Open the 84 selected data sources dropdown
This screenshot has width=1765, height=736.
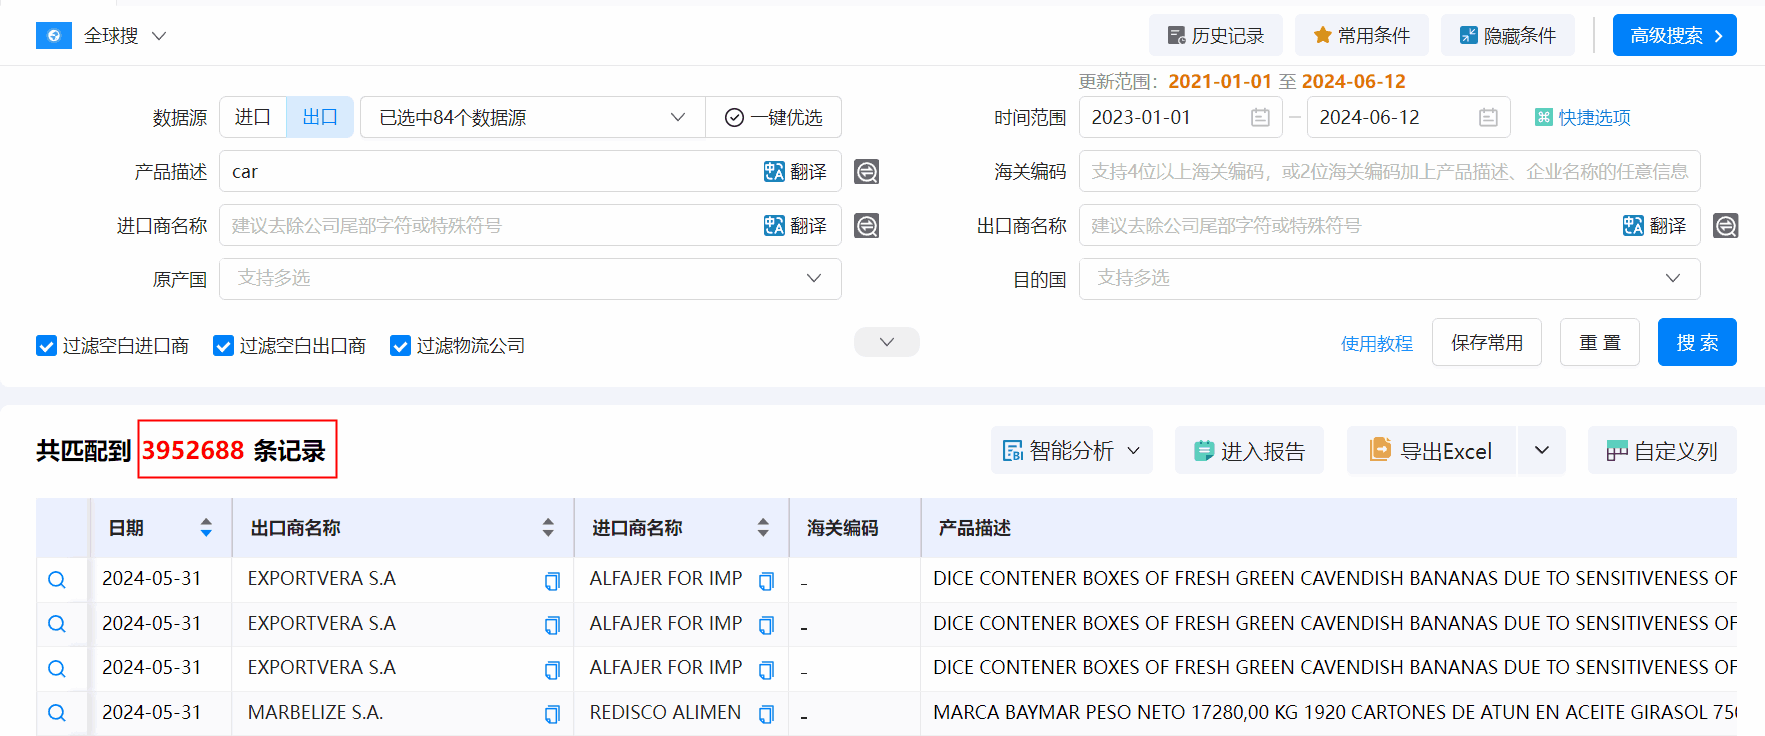click(532, 118)
